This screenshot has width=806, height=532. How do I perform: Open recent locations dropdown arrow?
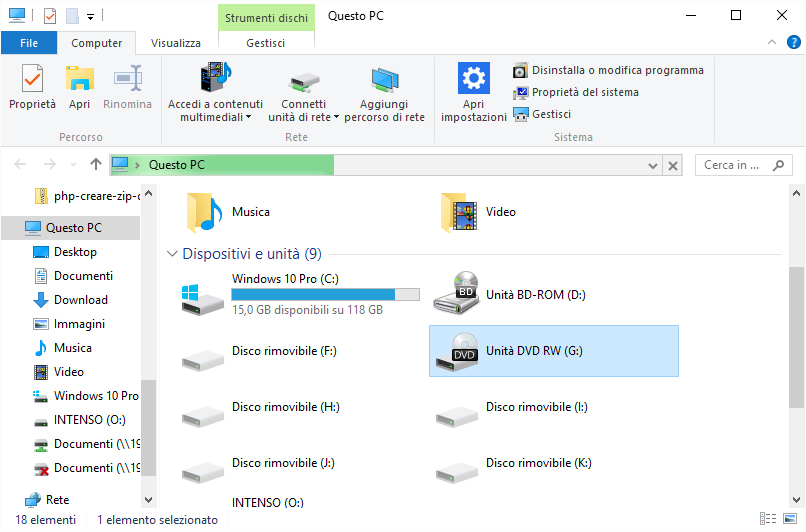tap(74, 165)
